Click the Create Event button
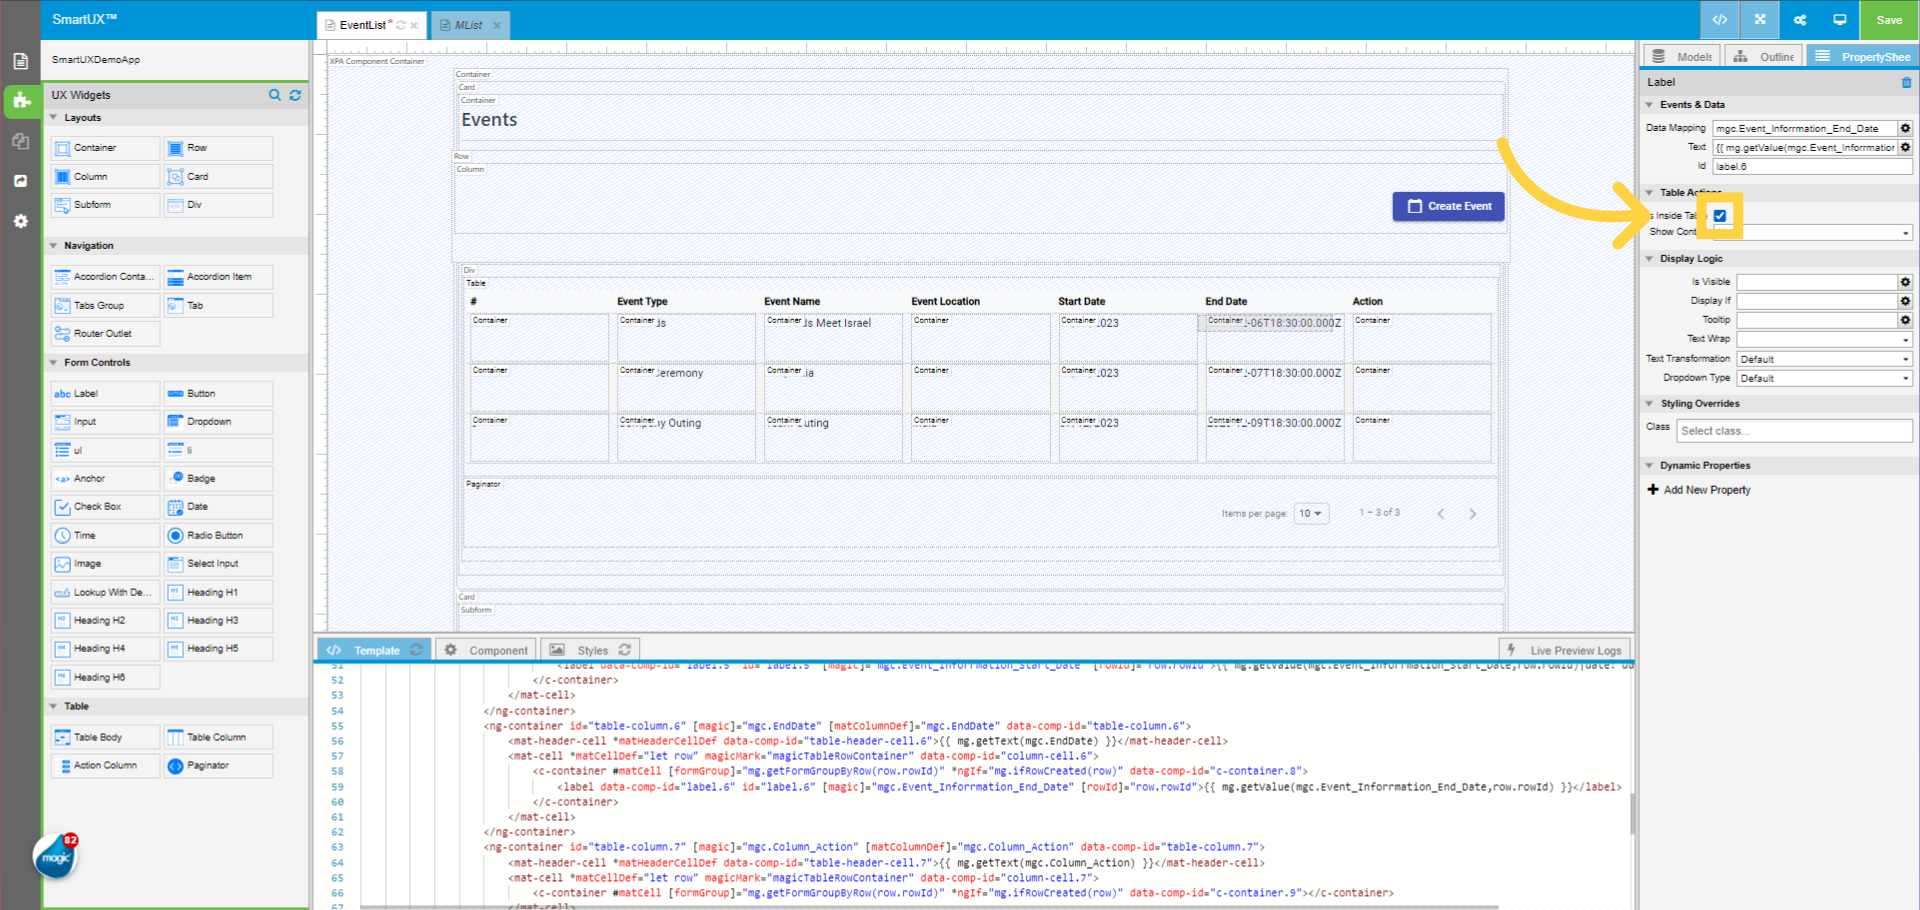 tap(1448, 206)
